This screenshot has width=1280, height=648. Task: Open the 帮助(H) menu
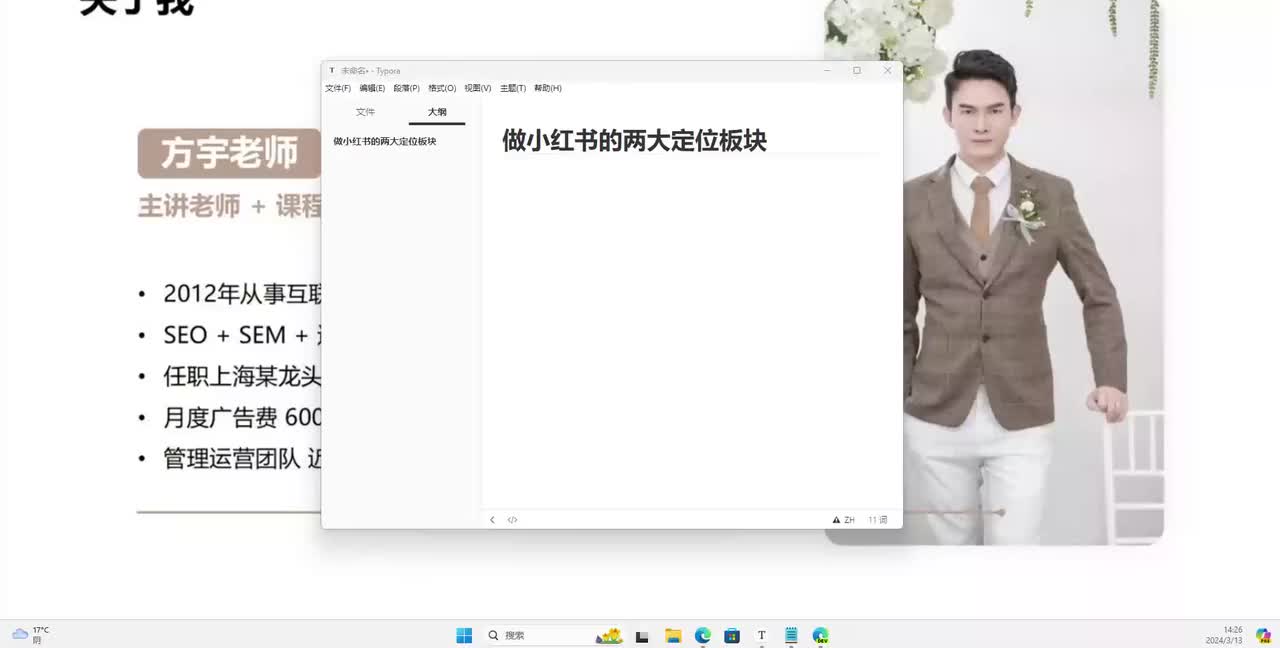pos(548,88)
